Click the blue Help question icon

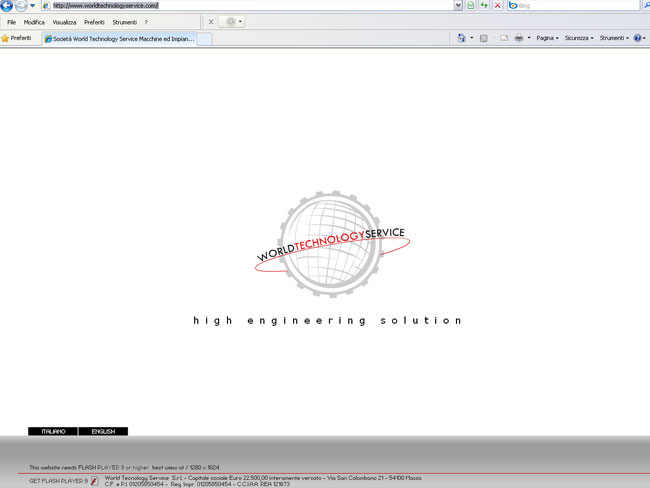pyautogui.click(x=638, y=38)
